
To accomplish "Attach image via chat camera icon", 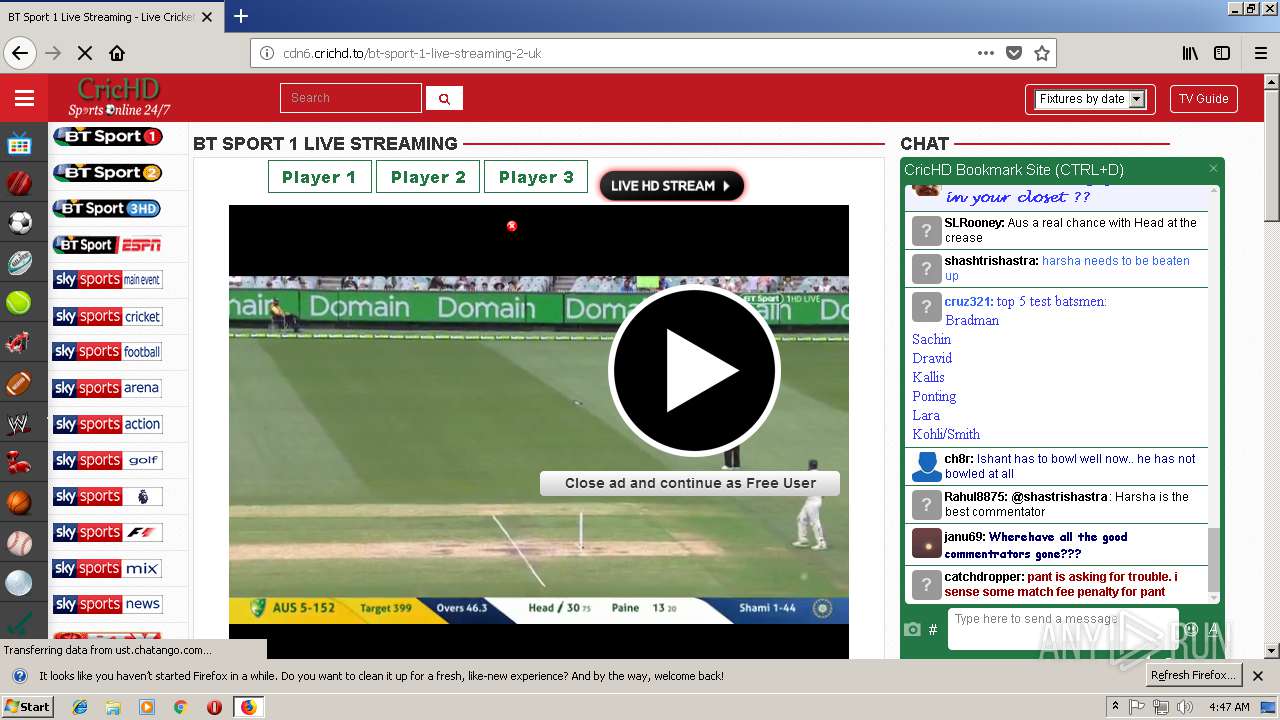I will [x=912, y=629].
